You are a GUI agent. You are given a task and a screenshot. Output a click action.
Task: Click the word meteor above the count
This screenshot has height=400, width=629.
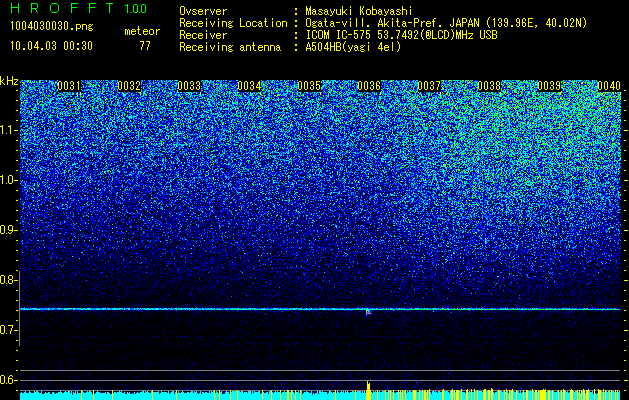coord(142,31)
